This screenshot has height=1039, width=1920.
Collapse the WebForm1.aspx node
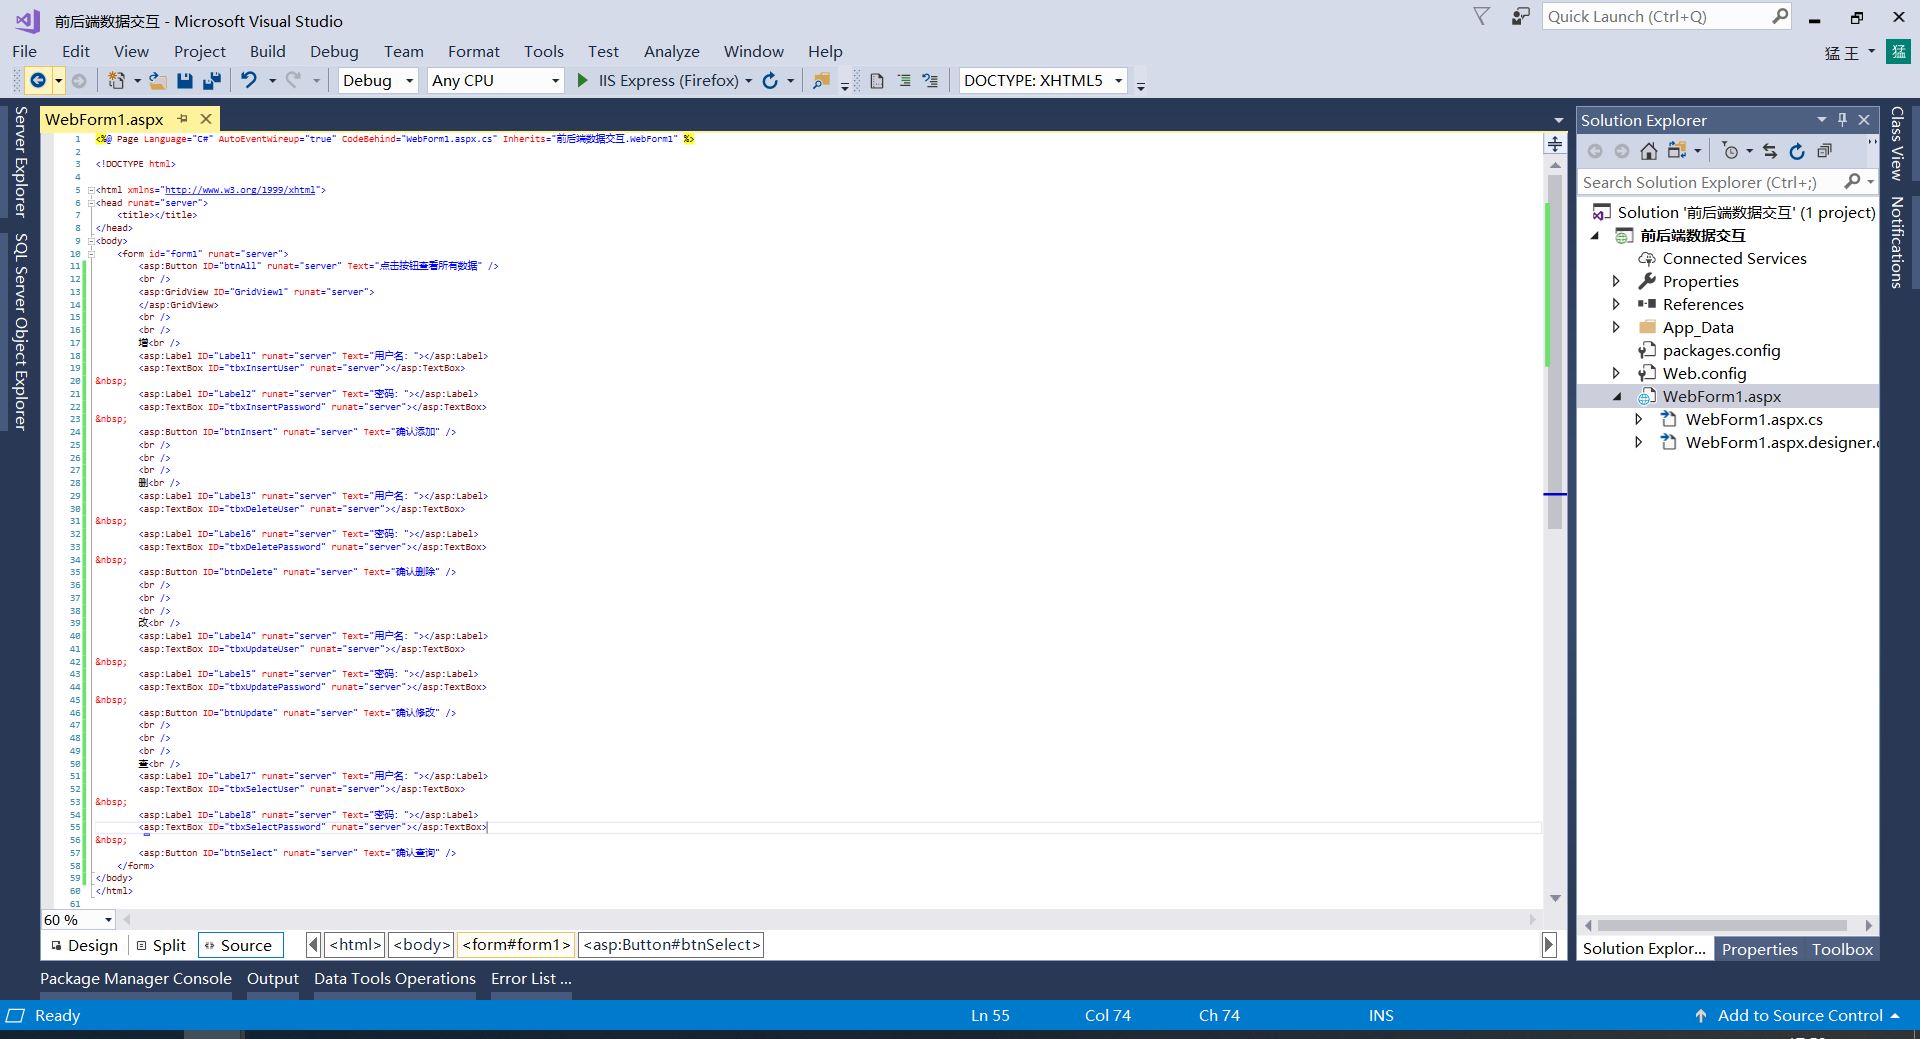pyautogui.click(x=1617, y=397)
